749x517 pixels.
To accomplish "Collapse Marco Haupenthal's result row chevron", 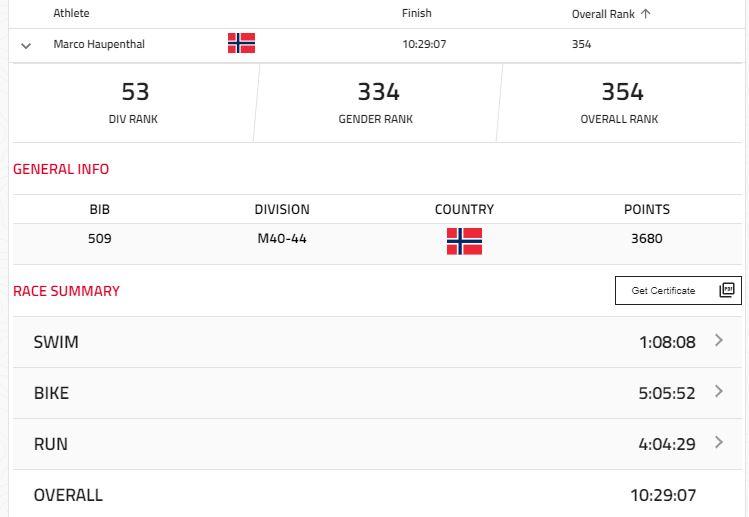I will 26,46.
